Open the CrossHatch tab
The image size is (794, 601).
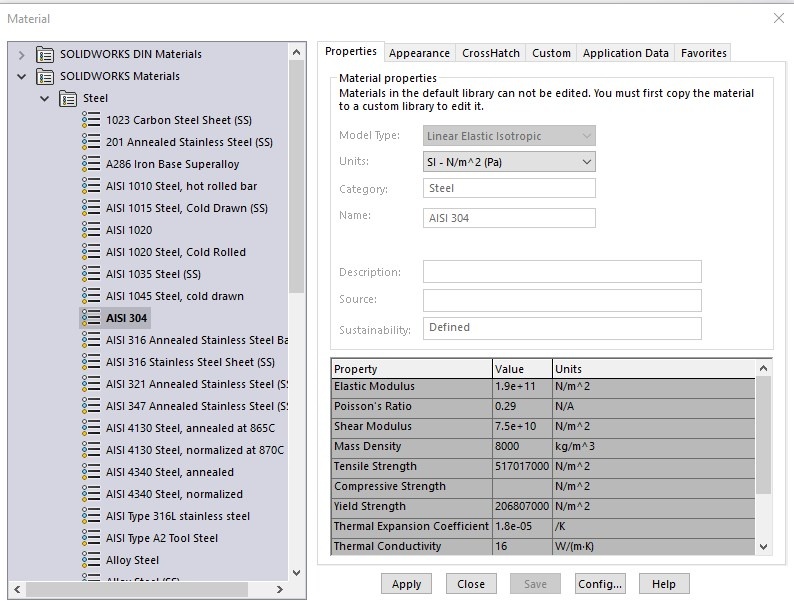(x=491, y=53)
